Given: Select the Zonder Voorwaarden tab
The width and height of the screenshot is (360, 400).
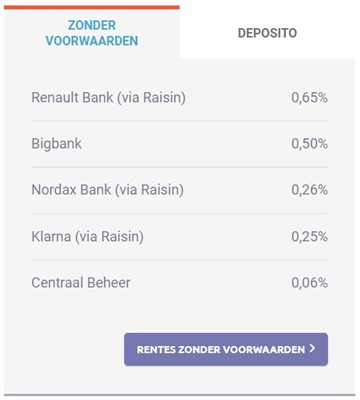Looking at the screenshot, I should pyautogui.click(x=92, y=33).
